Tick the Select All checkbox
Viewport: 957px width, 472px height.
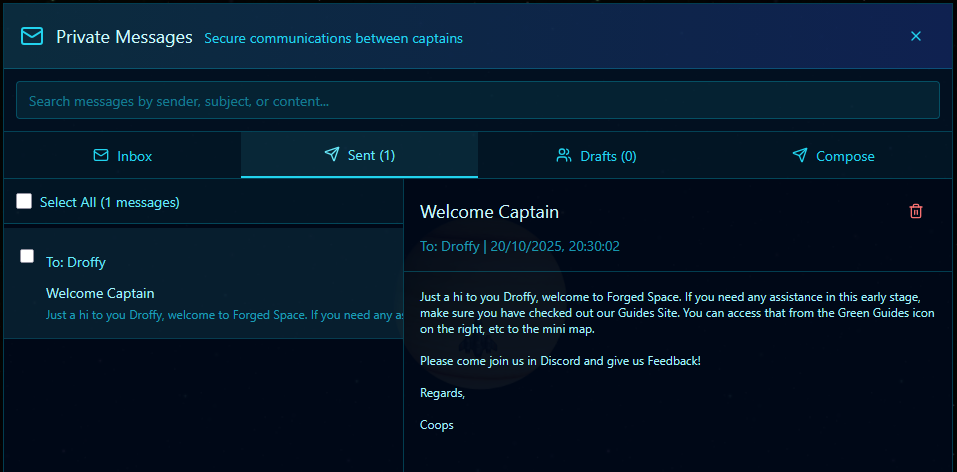(x=24, y=202)
